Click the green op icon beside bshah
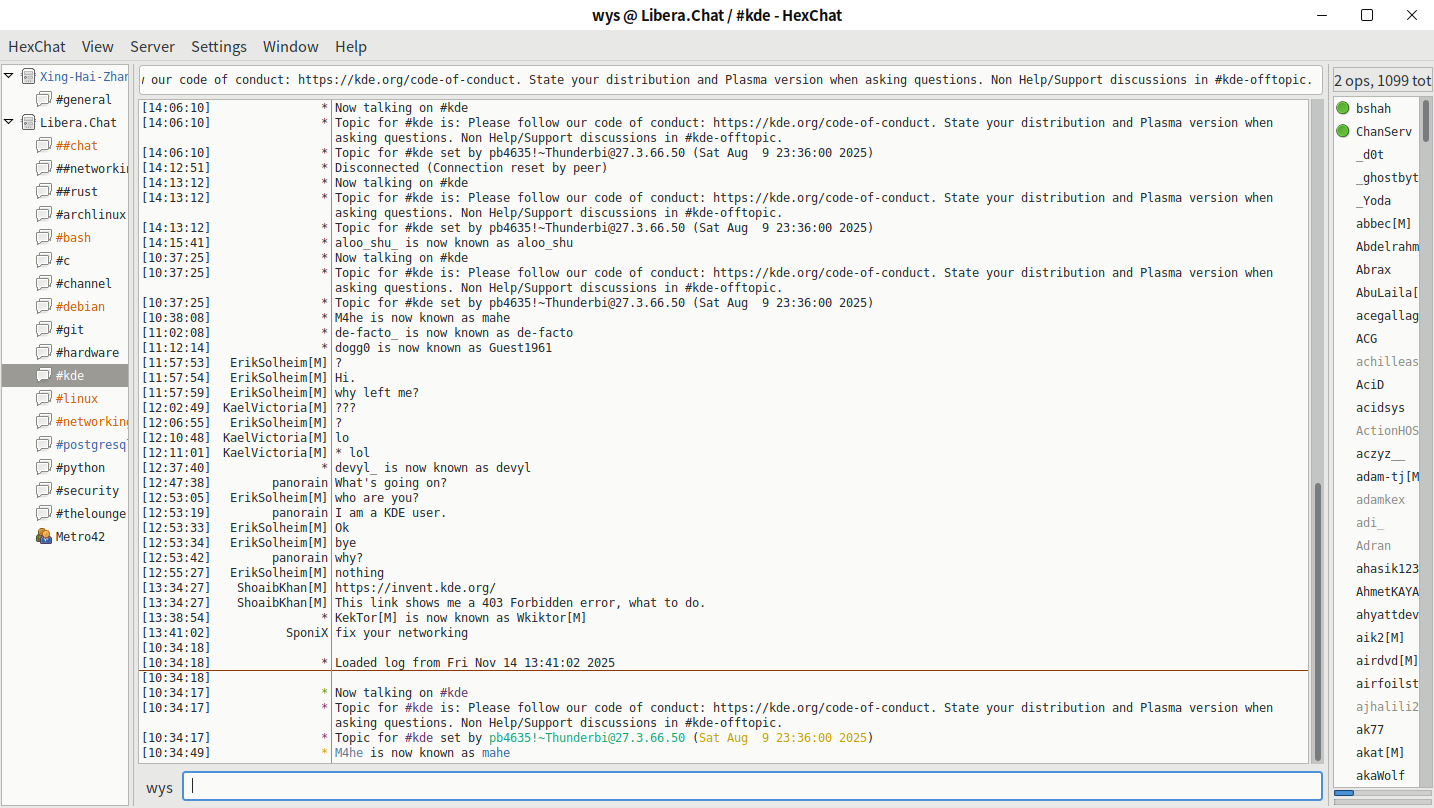 (1343, 108)
